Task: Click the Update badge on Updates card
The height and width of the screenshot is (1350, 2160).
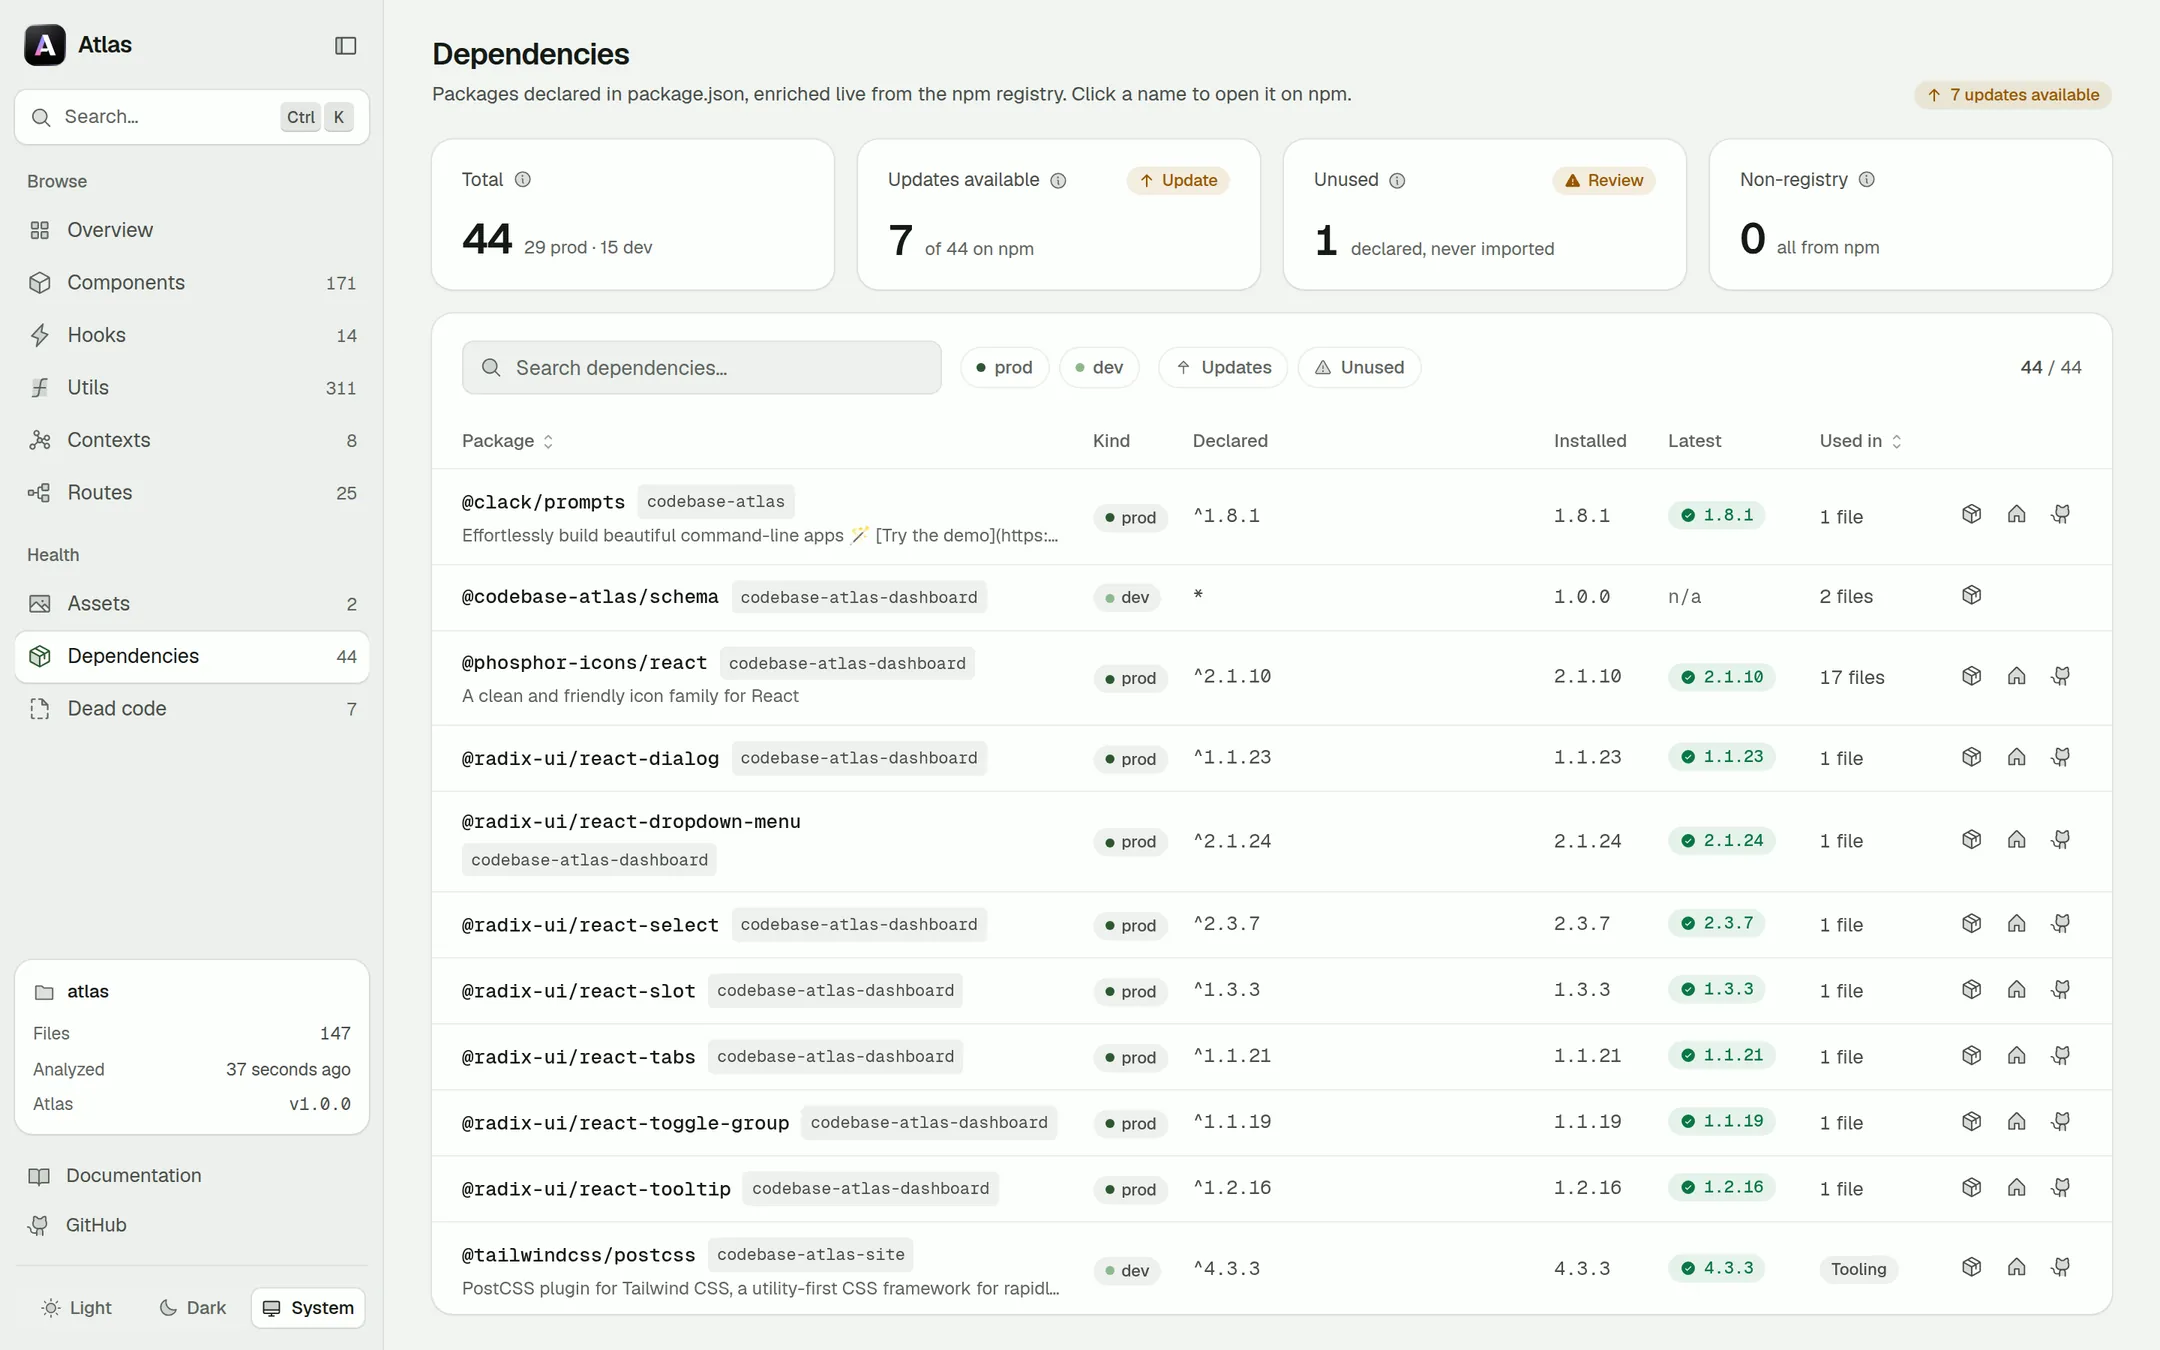Action: (x=1178, y=181)
